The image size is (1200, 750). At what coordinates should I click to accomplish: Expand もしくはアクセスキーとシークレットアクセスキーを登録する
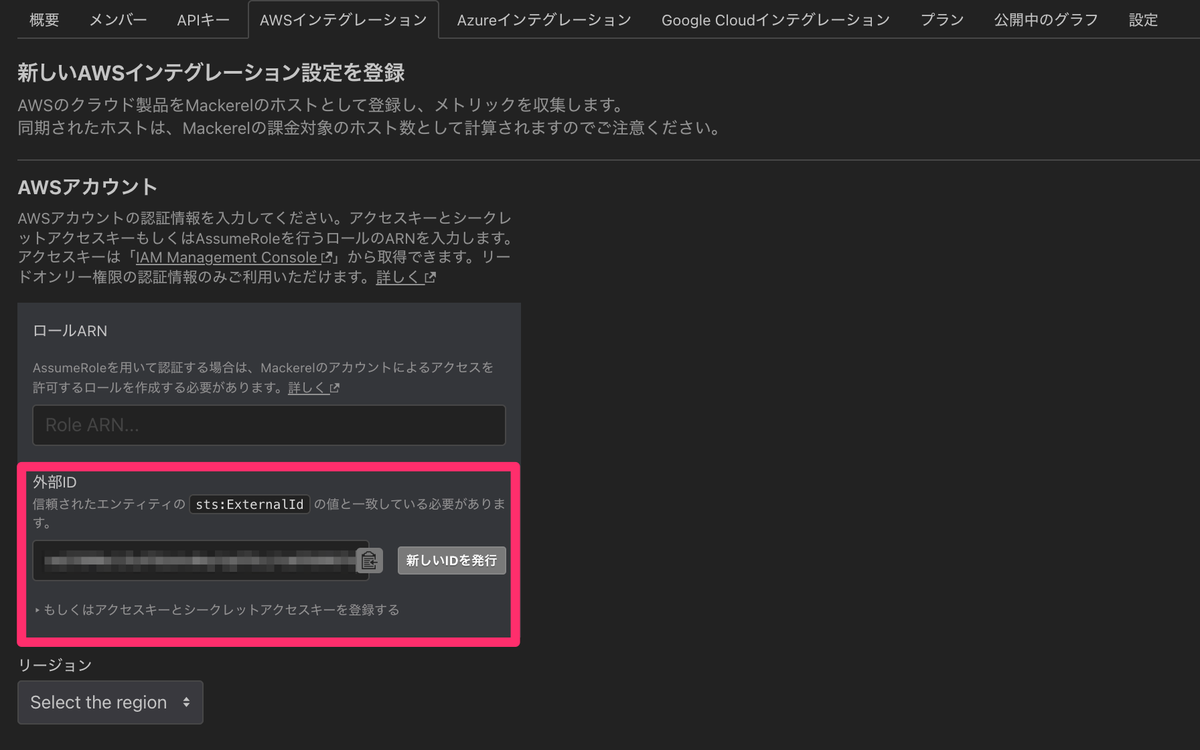[x=217, y=610]
